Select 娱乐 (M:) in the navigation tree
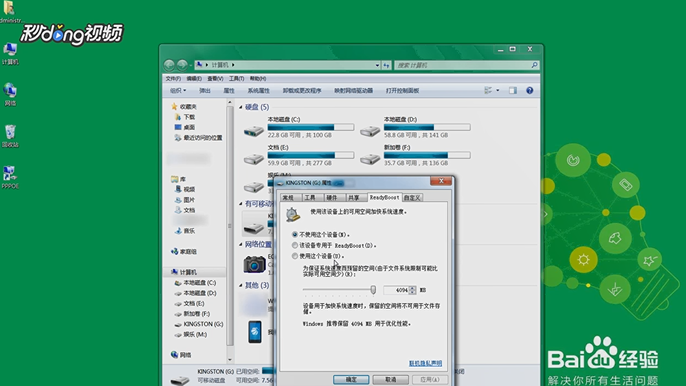This screenshot has width=686, height=386. (190, 335)
